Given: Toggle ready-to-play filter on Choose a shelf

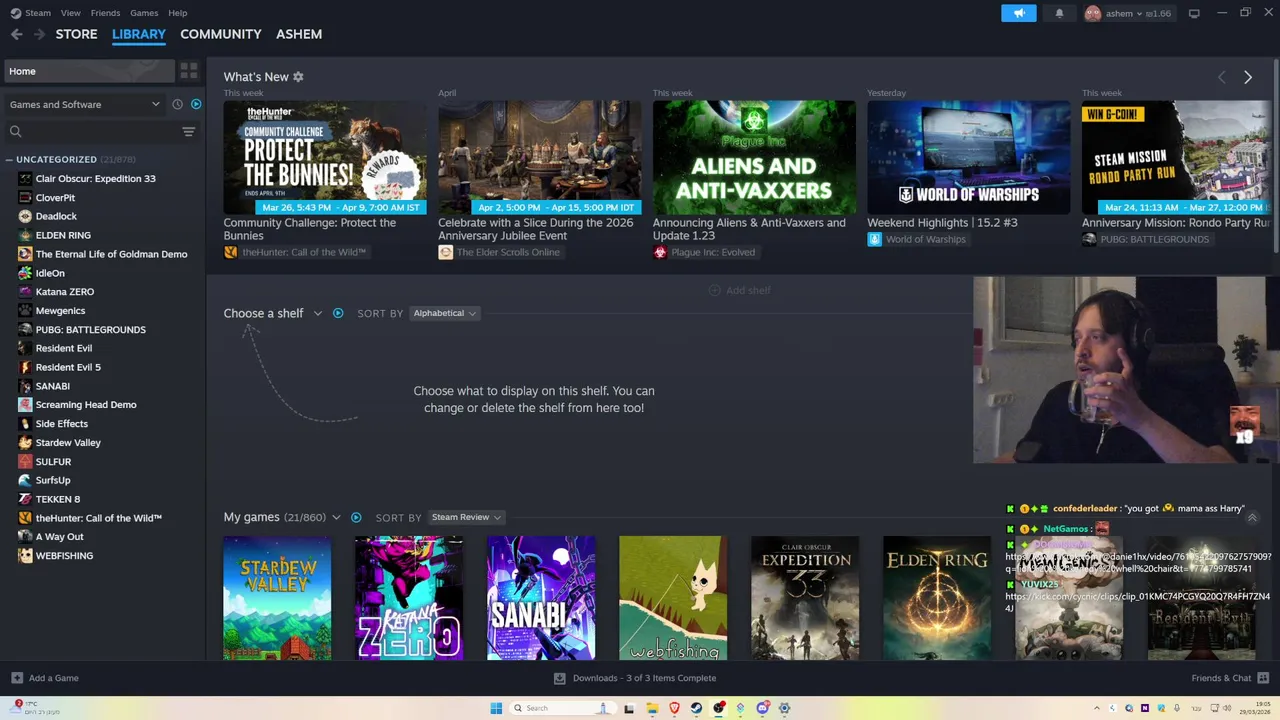Looking at the screenshot, I should coord(338,313).
